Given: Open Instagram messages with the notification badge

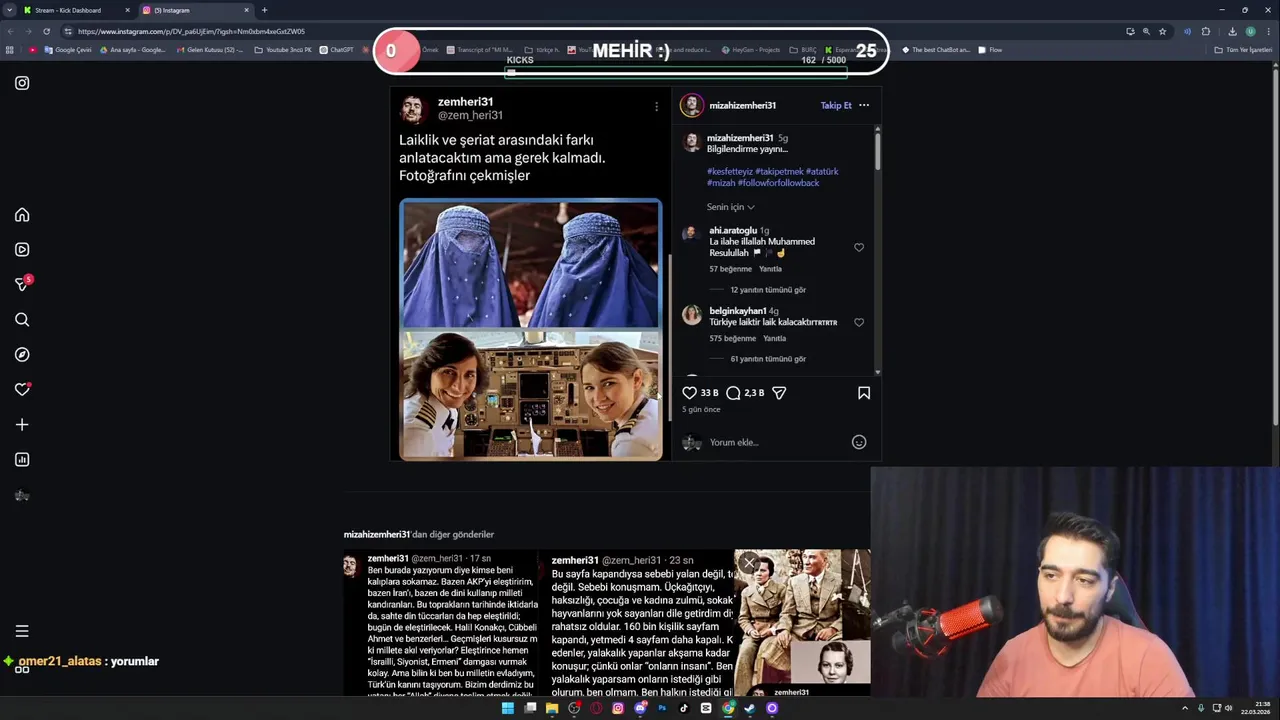Looking at the screenshot, I should (22, 284).
